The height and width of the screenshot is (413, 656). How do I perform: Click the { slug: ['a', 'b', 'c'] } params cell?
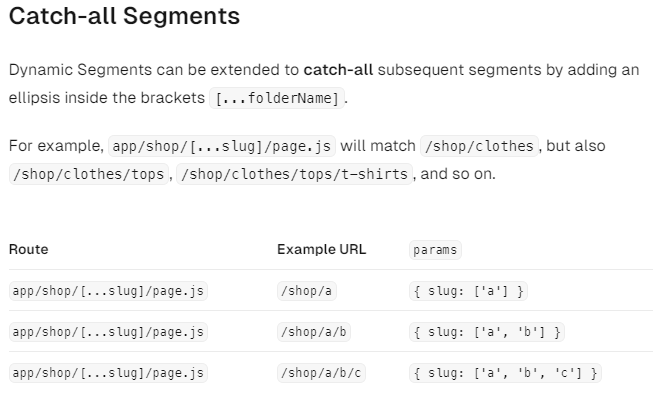(x=505, y=373)
